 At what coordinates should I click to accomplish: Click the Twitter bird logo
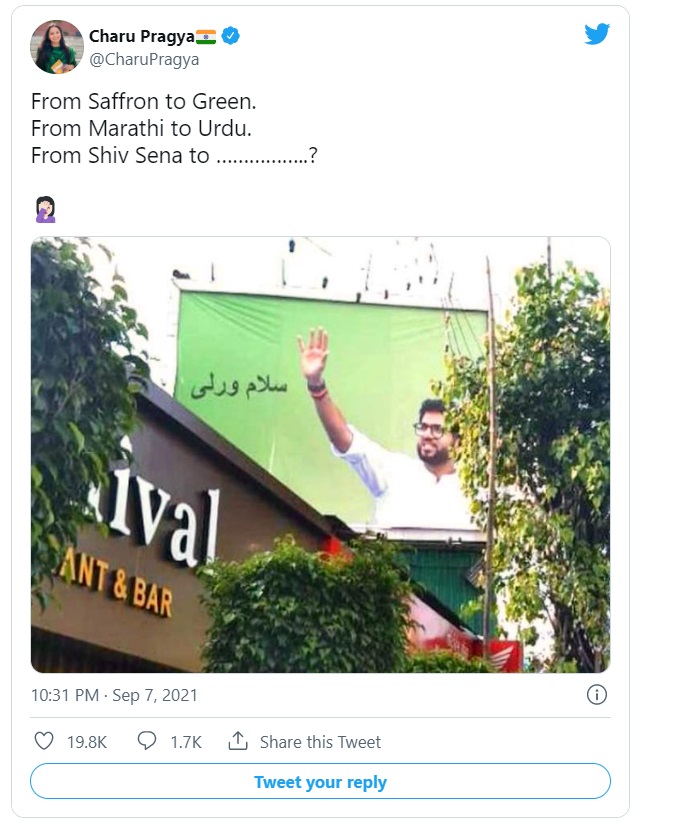point(597,33)
